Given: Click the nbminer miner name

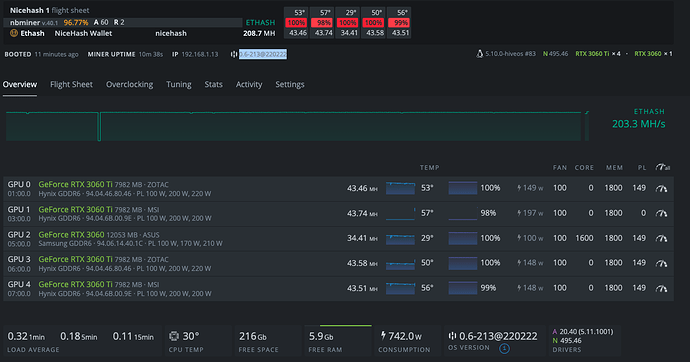Looking at the screenshot, I should click(25, 22).
